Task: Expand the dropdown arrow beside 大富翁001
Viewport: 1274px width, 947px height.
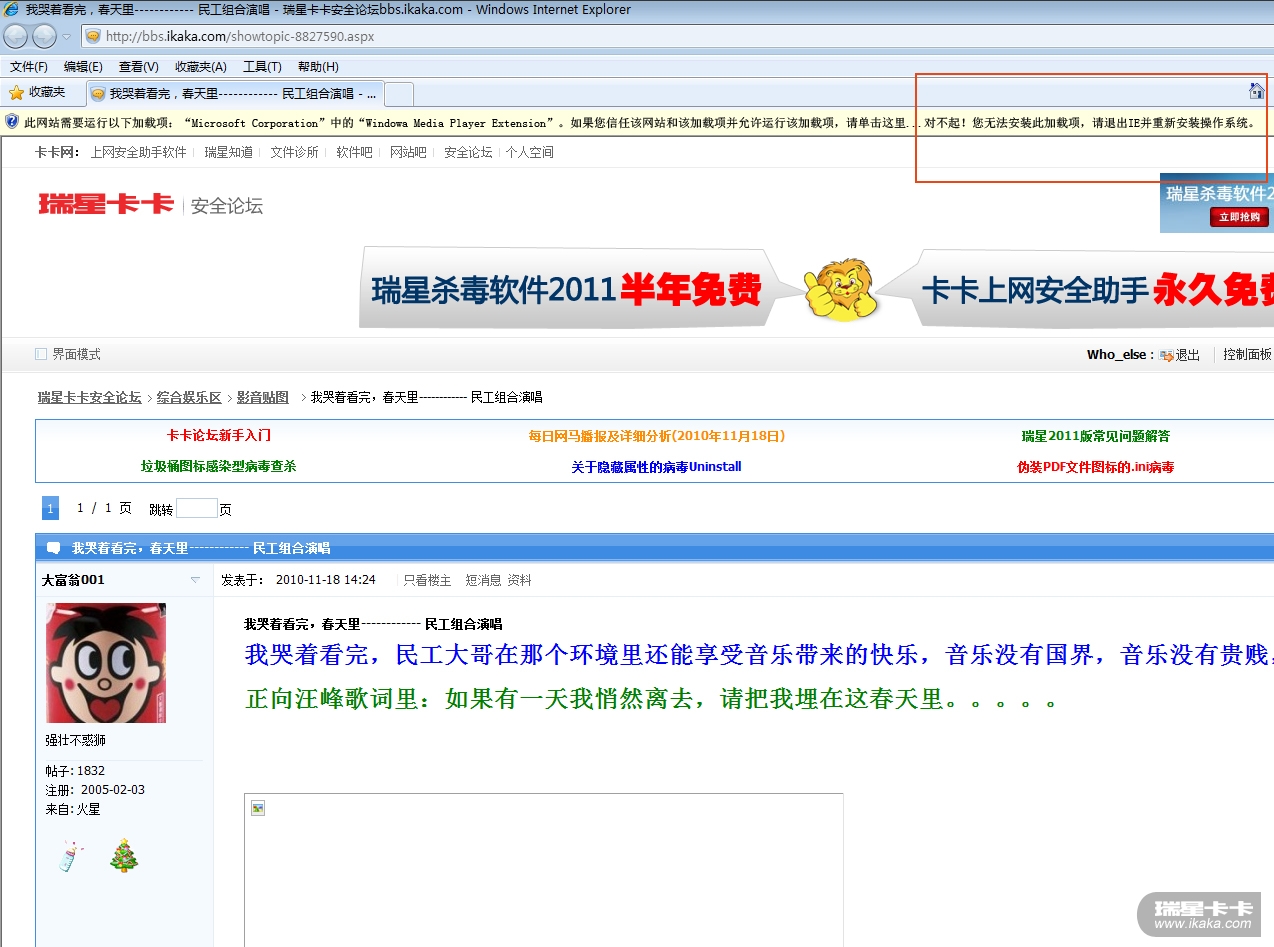Action: [x=195, y=580]
